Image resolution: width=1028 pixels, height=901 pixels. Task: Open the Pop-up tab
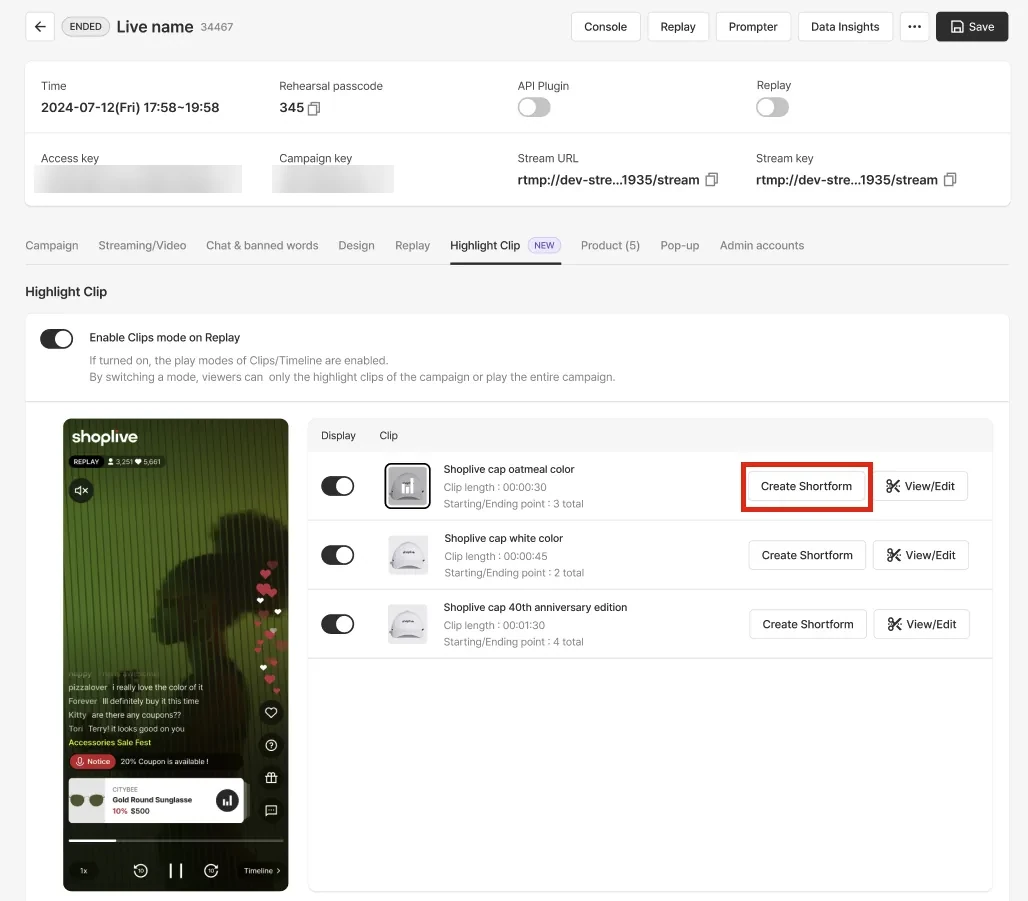[x=680, y=245]
